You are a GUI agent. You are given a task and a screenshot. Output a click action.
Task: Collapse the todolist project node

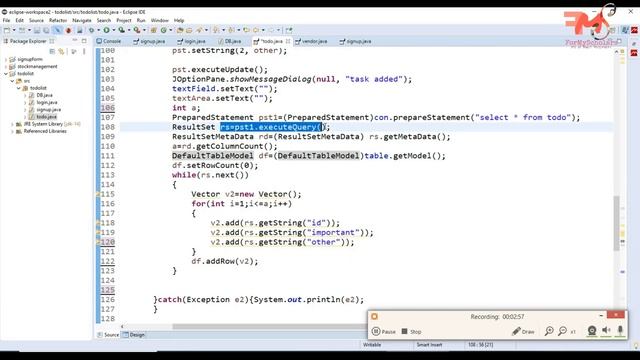(x=6, y=74)
